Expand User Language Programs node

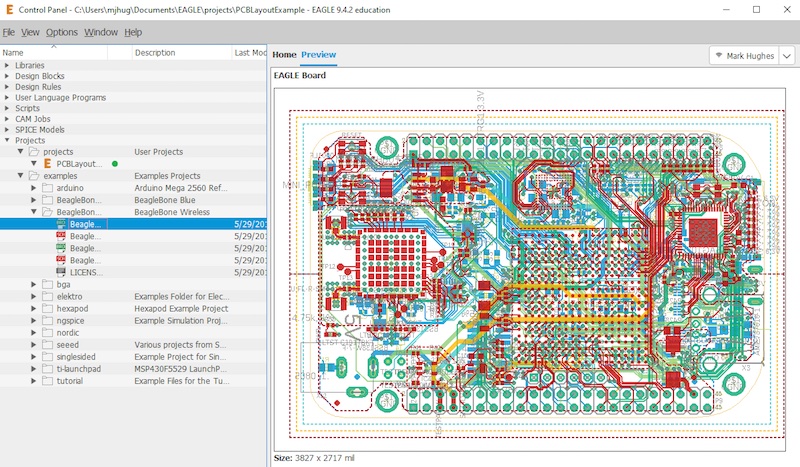[7, 97]
